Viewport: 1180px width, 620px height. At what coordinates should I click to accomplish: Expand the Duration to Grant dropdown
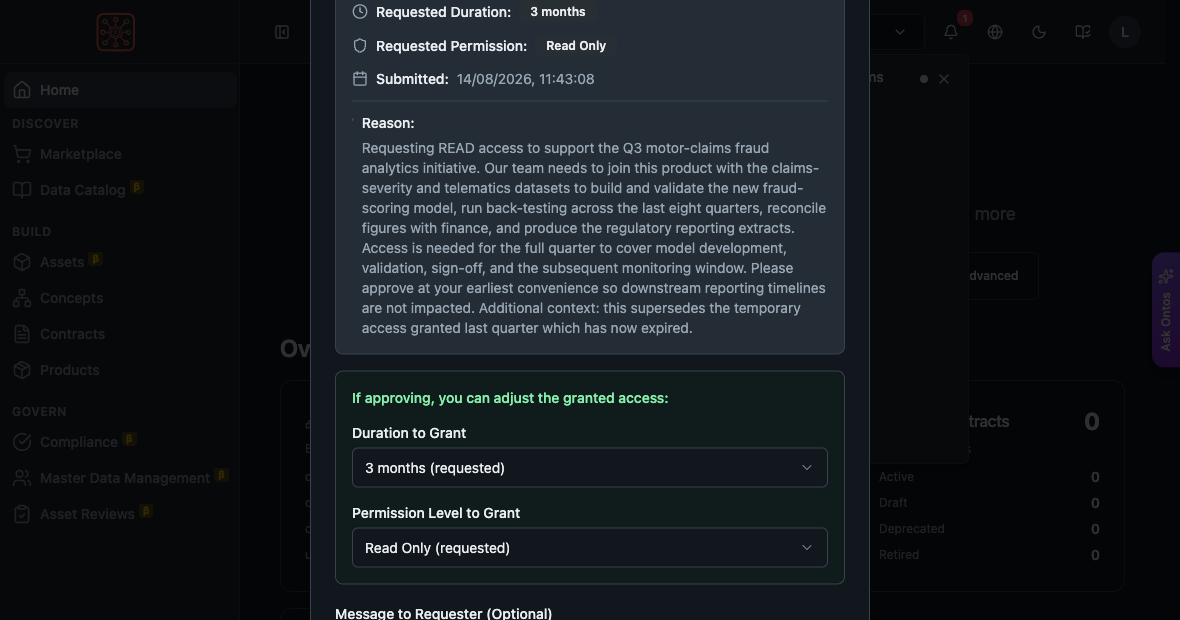click(589, 468)
